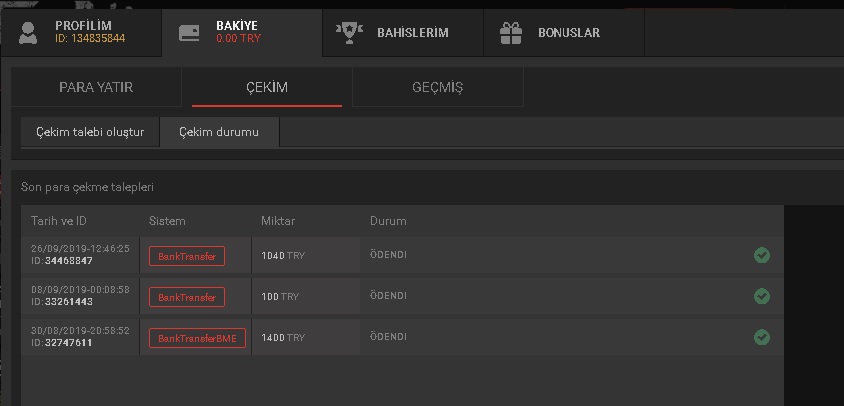Open Çekim talebi oluştur sub-tab
Image resolution: width=844 pixels, height=406 pixels.
coord(91,132)
